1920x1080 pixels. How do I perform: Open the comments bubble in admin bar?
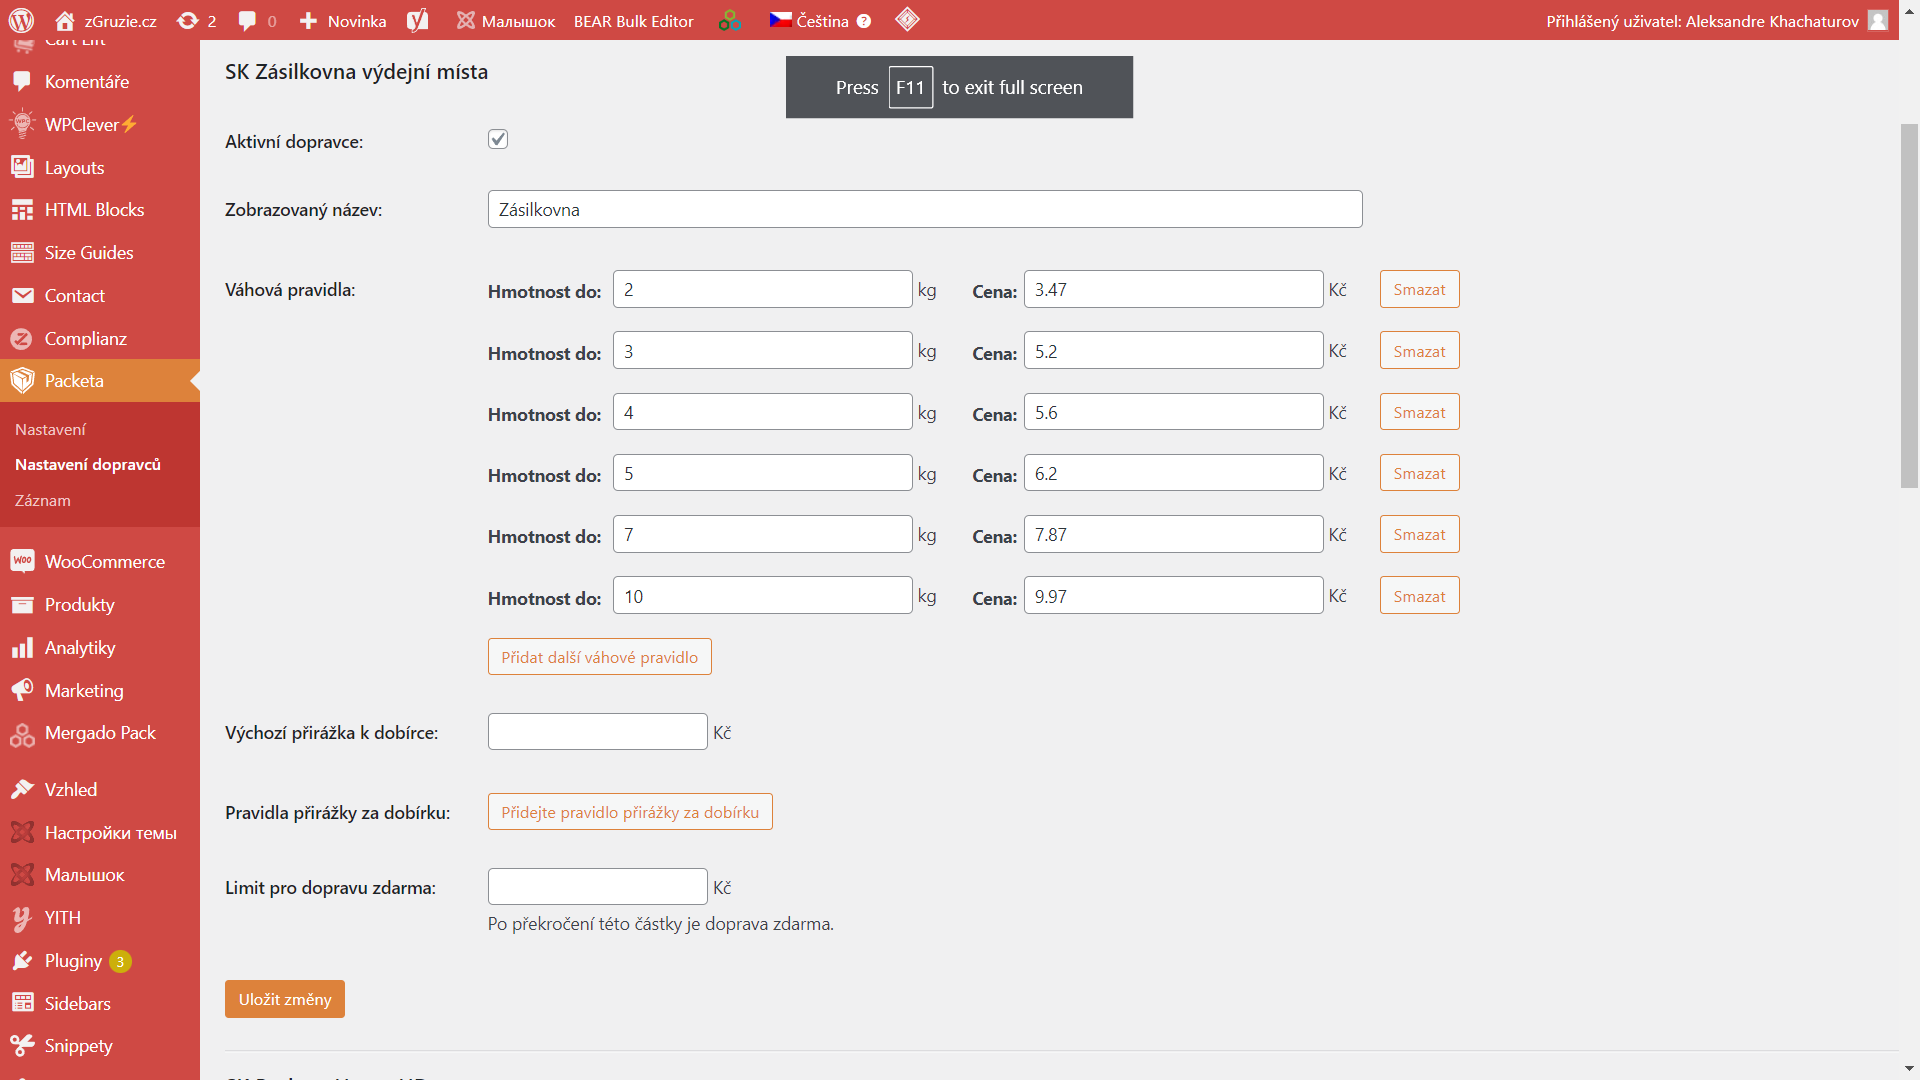tap(247, 21)
